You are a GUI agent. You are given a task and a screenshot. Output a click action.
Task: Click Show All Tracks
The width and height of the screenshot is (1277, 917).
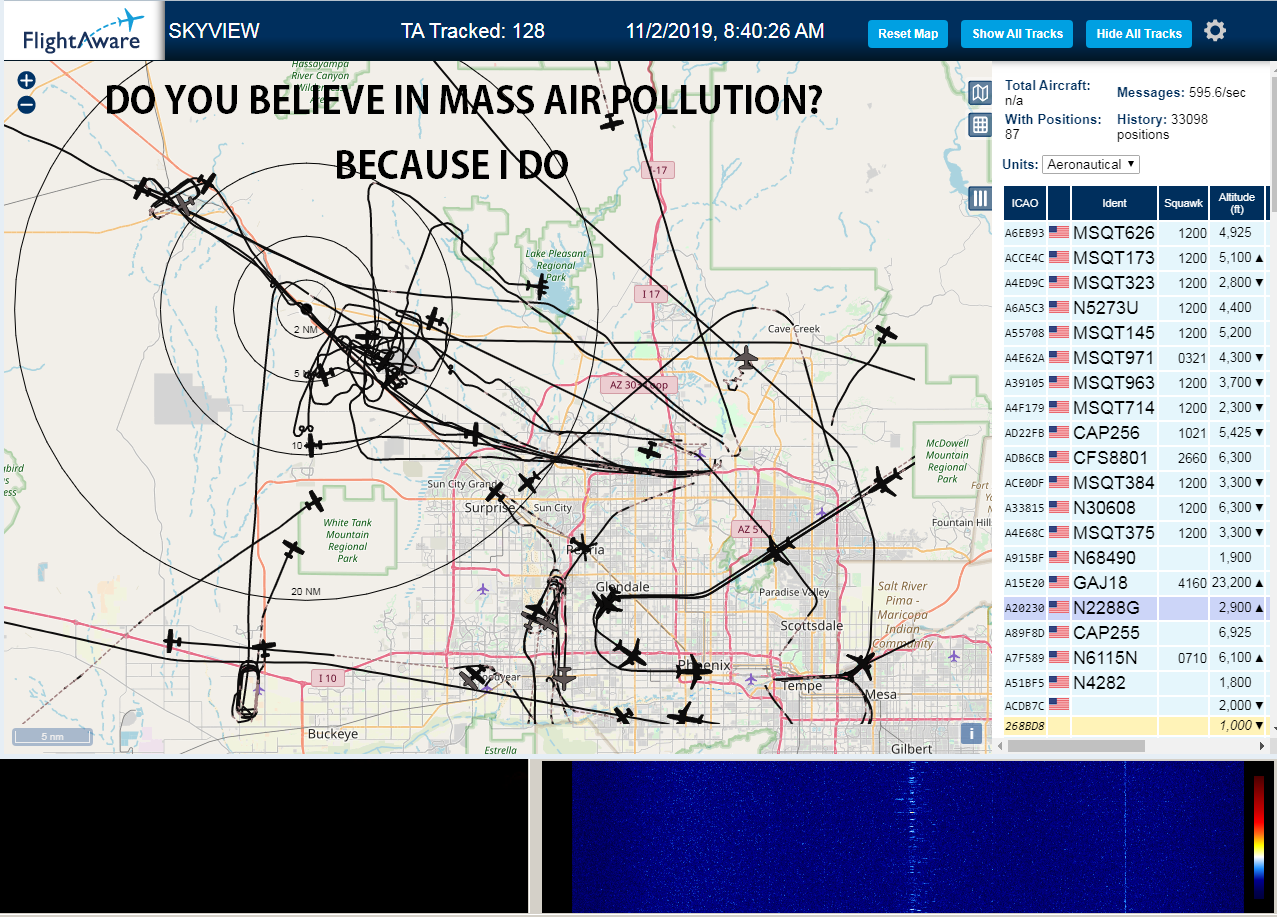[1017, 33]
